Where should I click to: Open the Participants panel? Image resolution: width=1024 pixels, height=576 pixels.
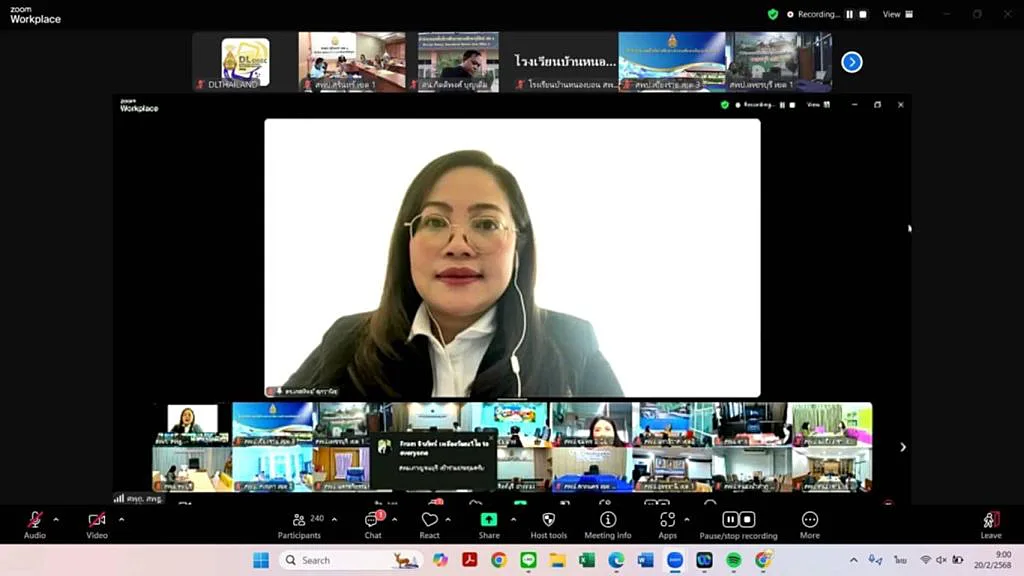coord(299,525)
